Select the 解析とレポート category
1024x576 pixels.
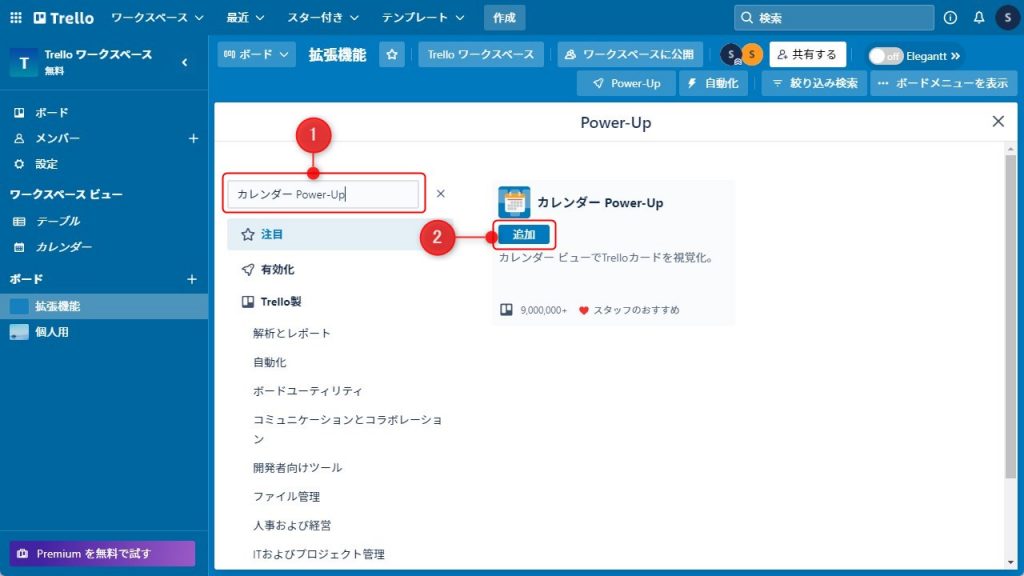point(291,334)
